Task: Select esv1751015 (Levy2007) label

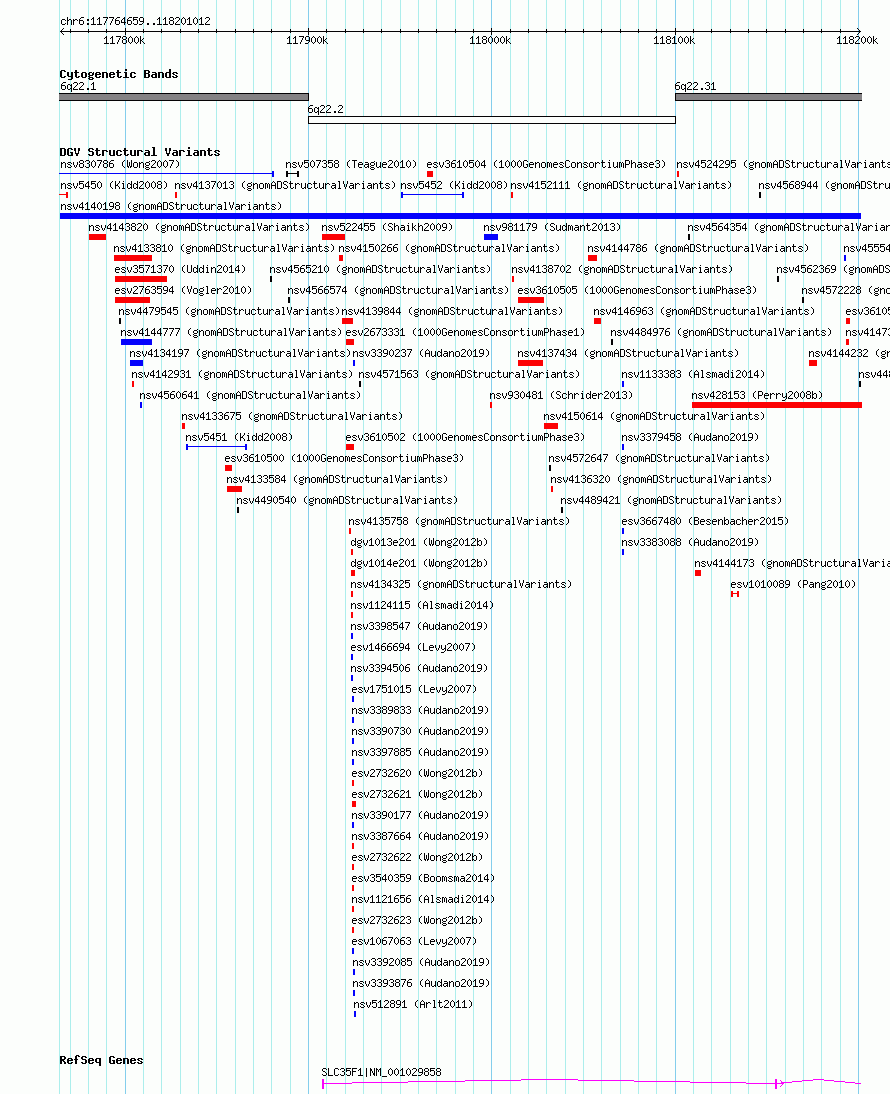Action: 414,689
